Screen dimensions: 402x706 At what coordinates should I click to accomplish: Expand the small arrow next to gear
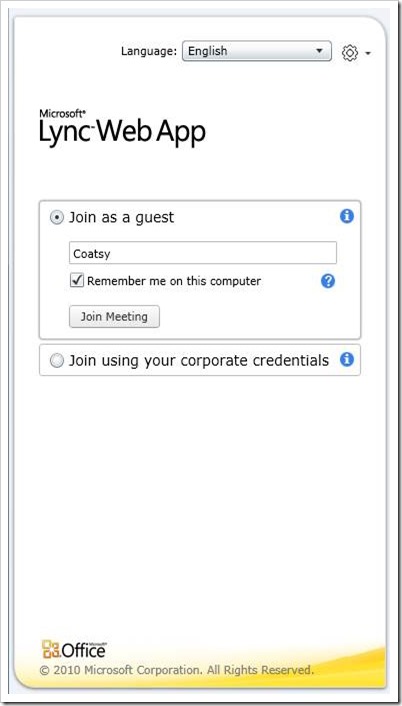(x=368, y=54)
